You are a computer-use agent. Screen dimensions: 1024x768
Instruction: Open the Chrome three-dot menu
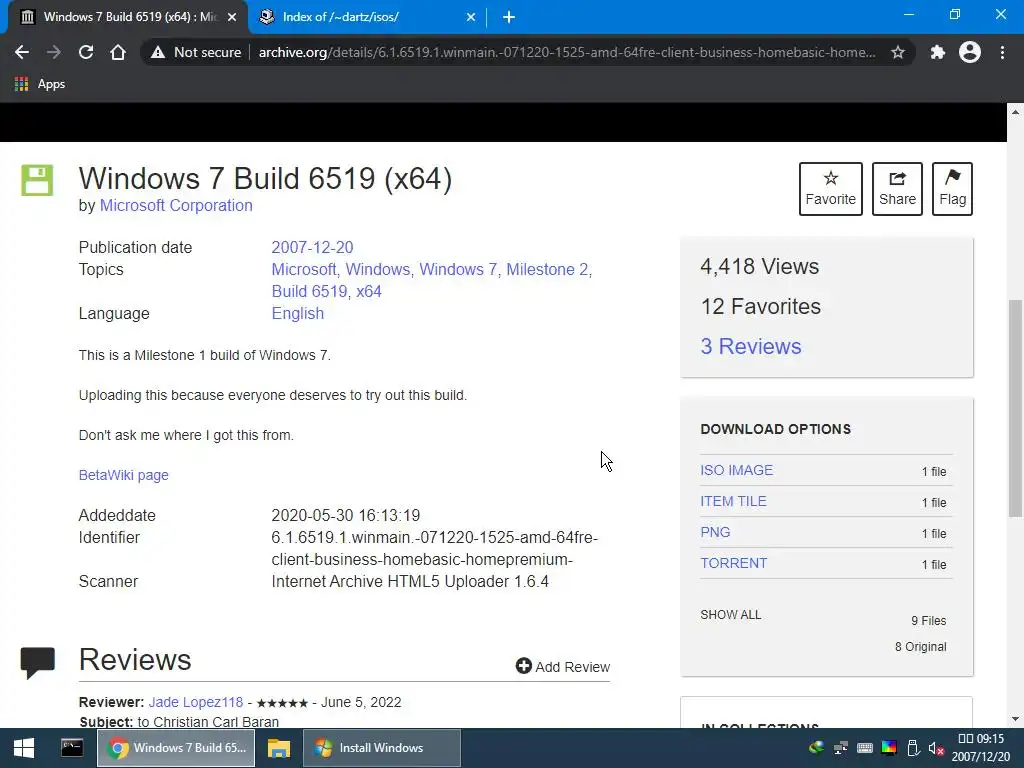click(x=1002, y=52)
